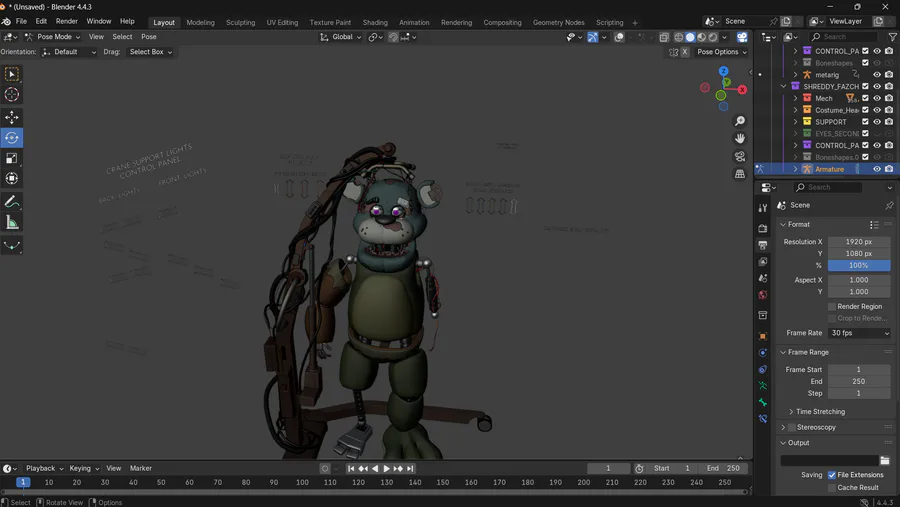Click the X axis on navigation gizmo
This screenshot has height=507, width=900.
click(x=742, y=90)
